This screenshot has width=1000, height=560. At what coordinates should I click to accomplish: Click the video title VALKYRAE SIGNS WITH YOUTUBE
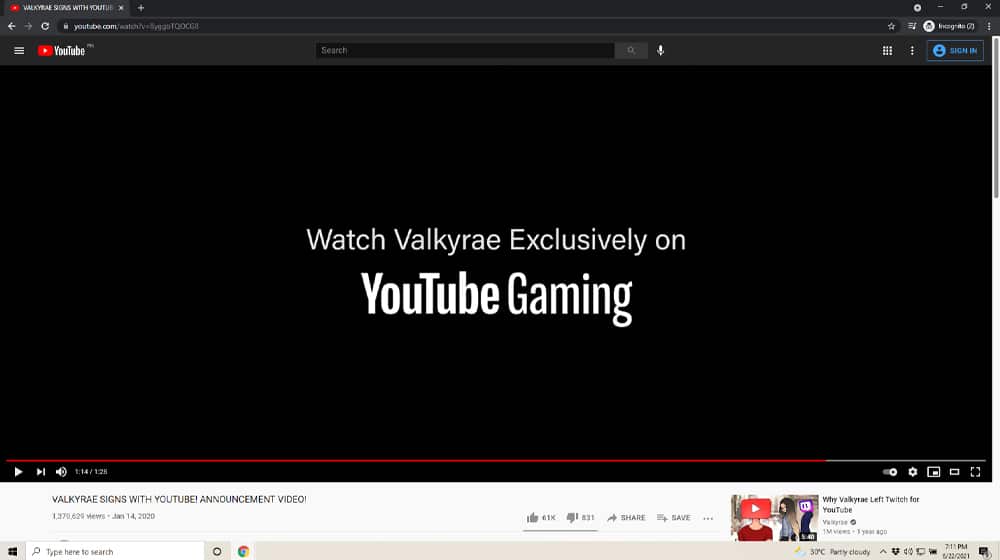(179, 499)
